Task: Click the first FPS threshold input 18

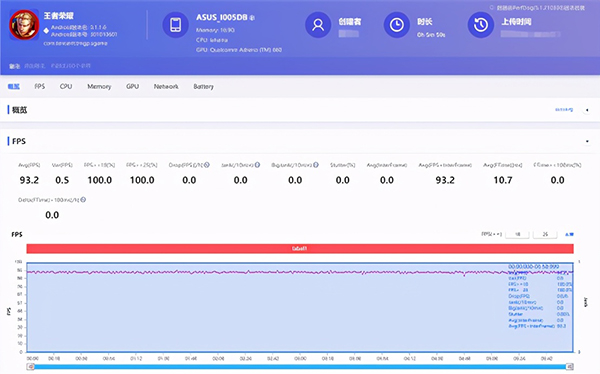Action: click(x=517, y=234)
